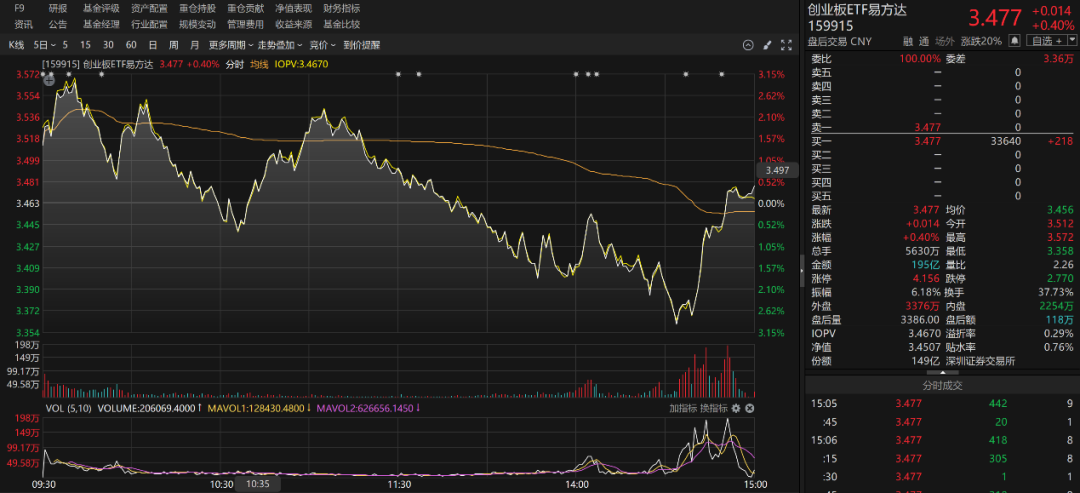This screenshot has width=1080, height=493.
Task: Click the zoom plus icon on the chart
Action: [49, 80]
